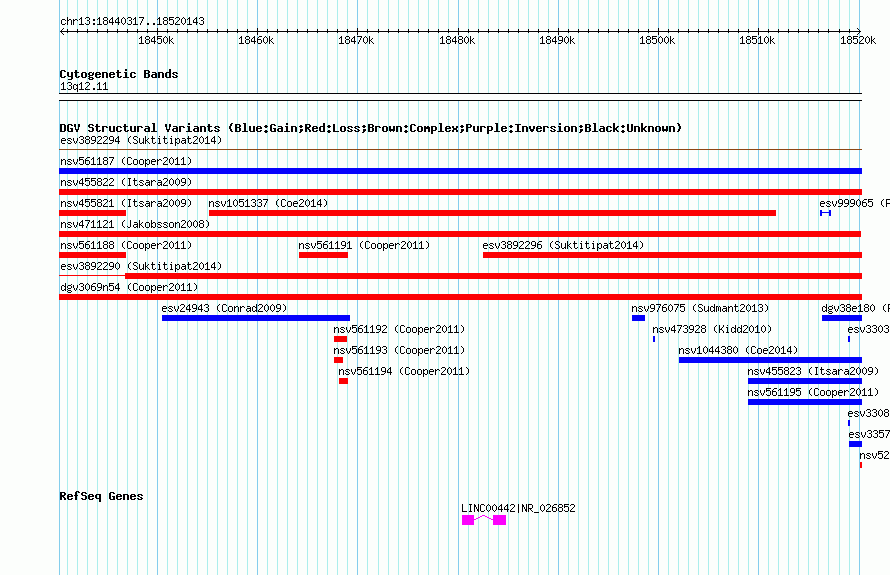Click the 18500k ruler position label
890x575 pixels.
(657, 40)
